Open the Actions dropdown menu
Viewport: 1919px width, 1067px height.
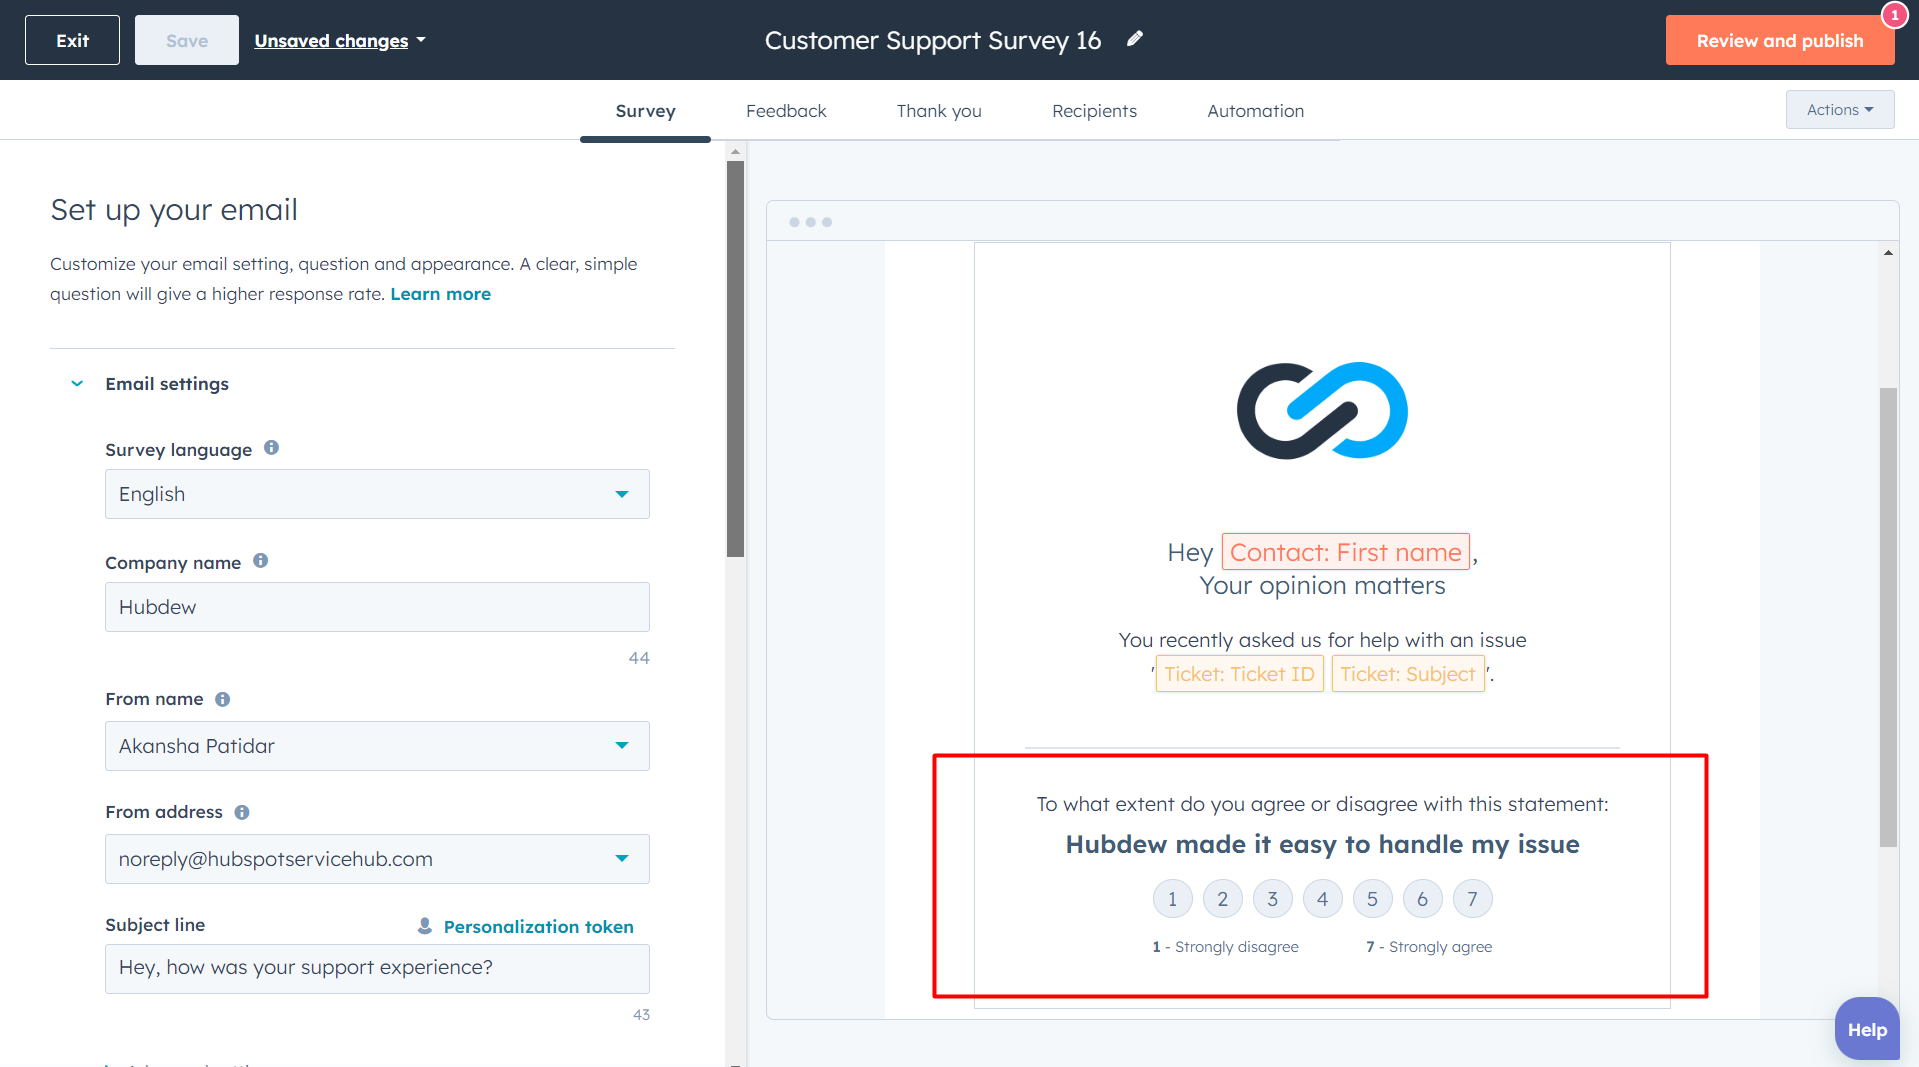pyautogui.click(x=1839, y=110)
